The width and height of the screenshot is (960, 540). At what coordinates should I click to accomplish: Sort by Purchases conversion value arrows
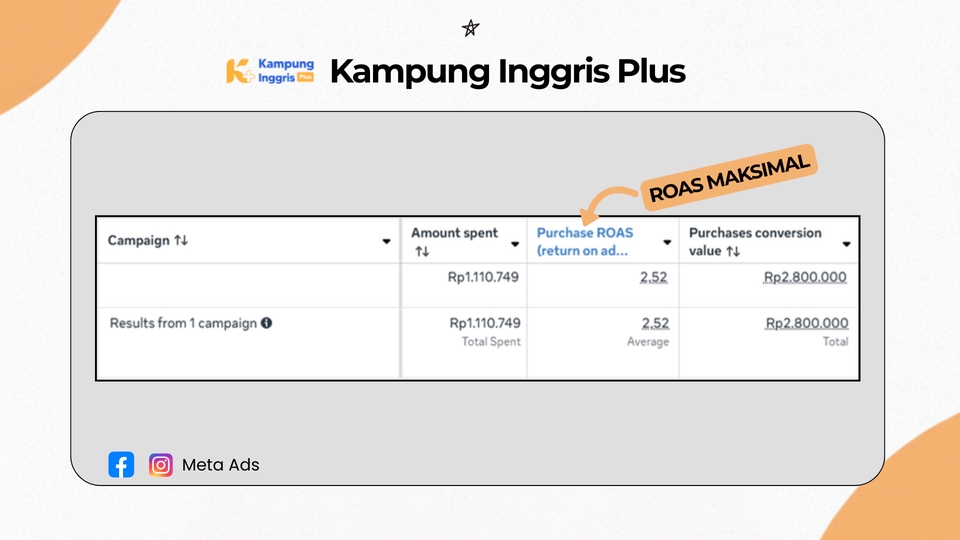point(733,250)
